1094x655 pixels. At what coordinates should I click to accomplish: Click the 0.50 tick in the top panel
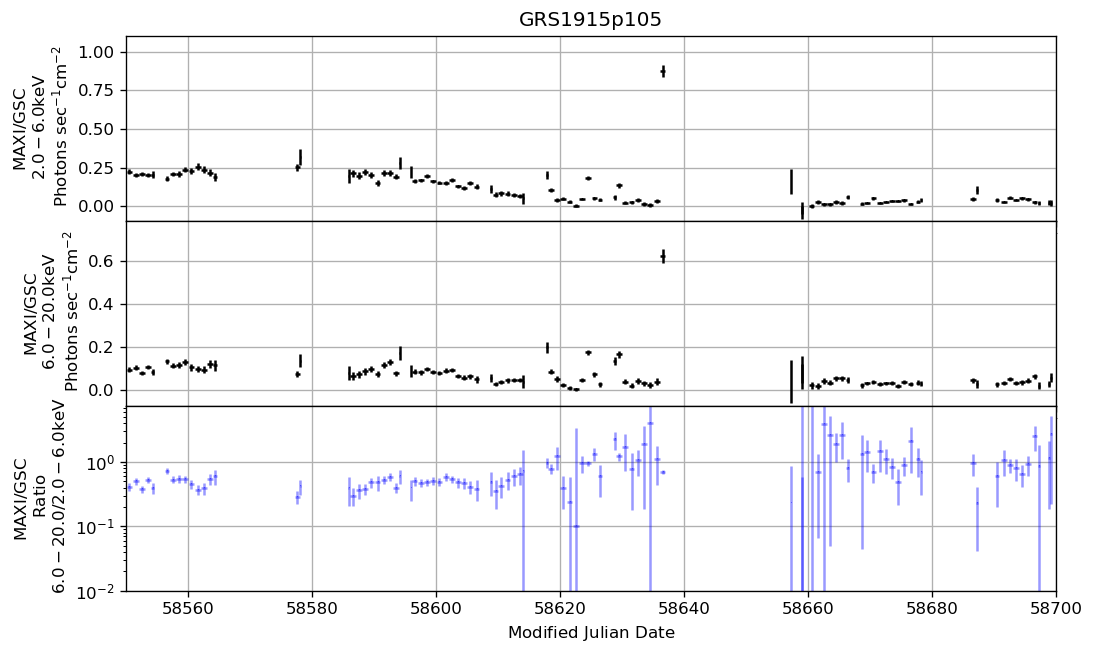tap(97, 130)
